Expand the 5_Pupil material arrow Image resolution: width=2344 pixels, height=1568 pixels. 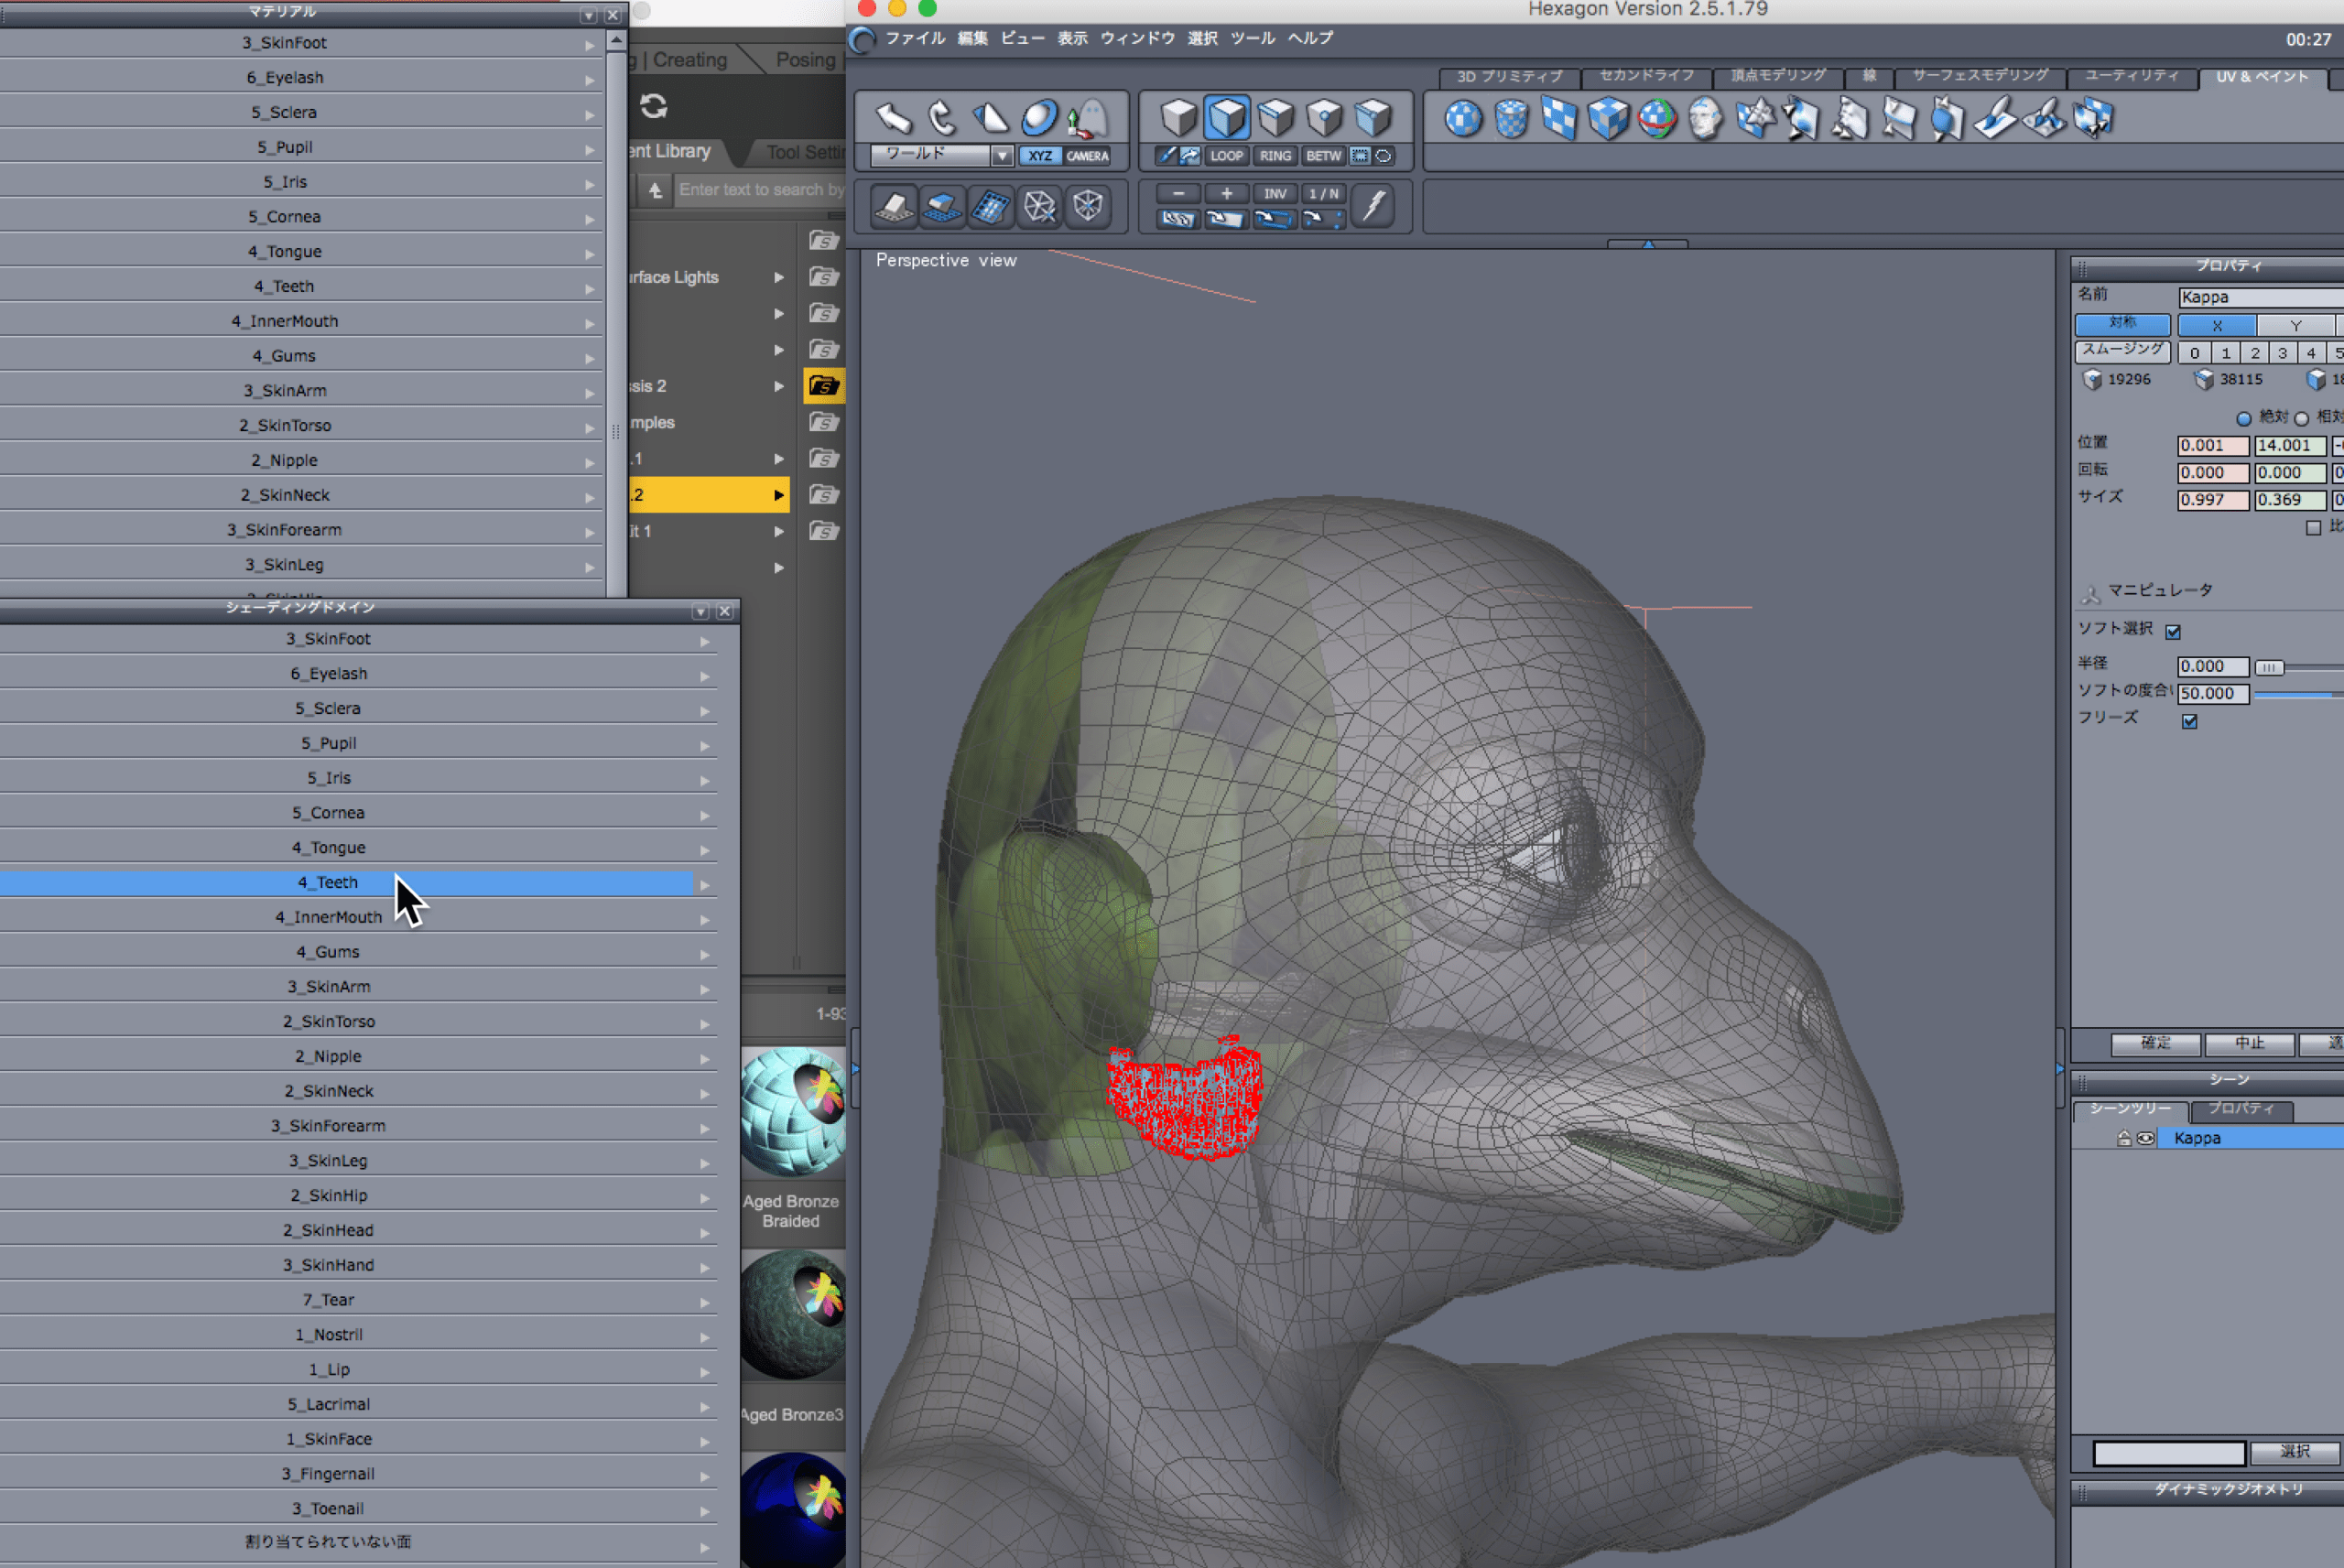point(590,149)
